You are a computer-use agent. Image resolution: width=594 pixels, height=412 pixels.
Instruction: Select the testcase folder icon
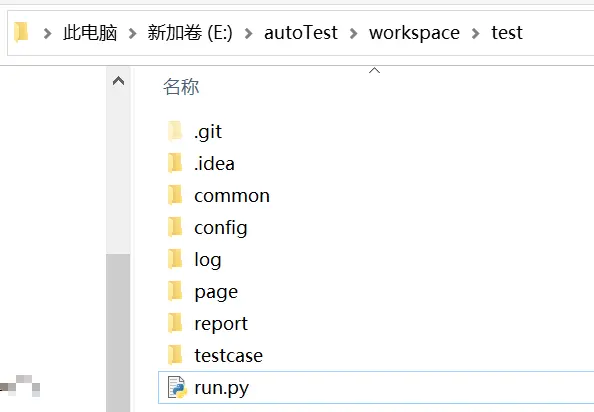(175, 355)
